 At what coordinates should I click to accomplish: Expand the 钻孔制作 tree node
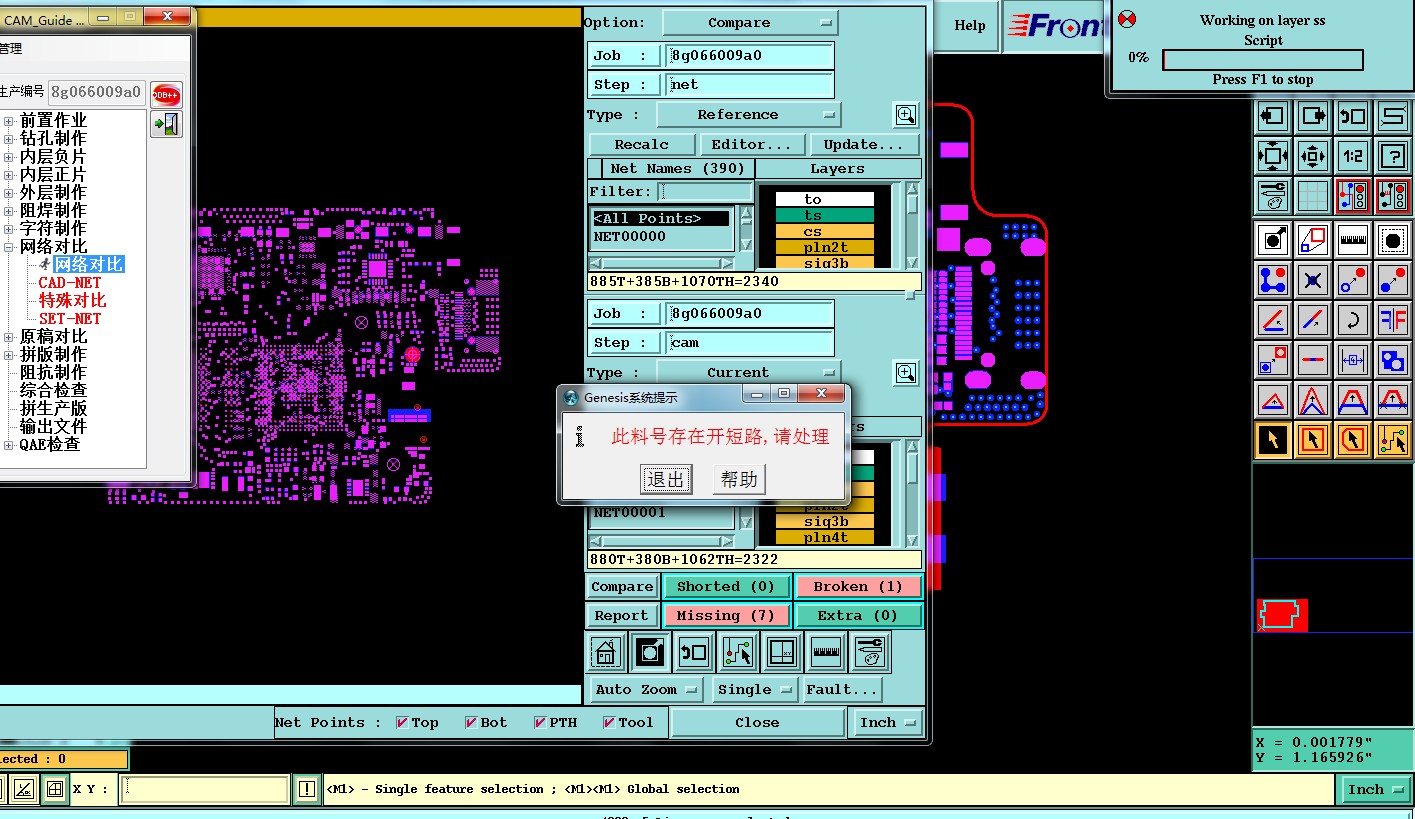click(x=9, y=139)
